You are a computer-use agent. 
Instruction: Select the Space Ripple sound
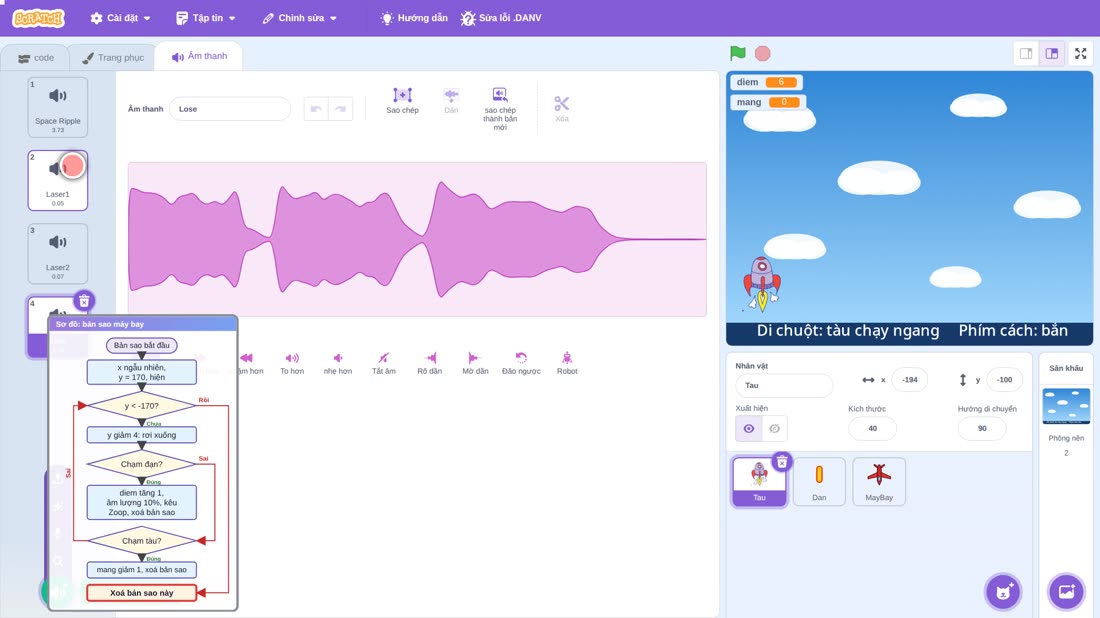click(58, 107)
